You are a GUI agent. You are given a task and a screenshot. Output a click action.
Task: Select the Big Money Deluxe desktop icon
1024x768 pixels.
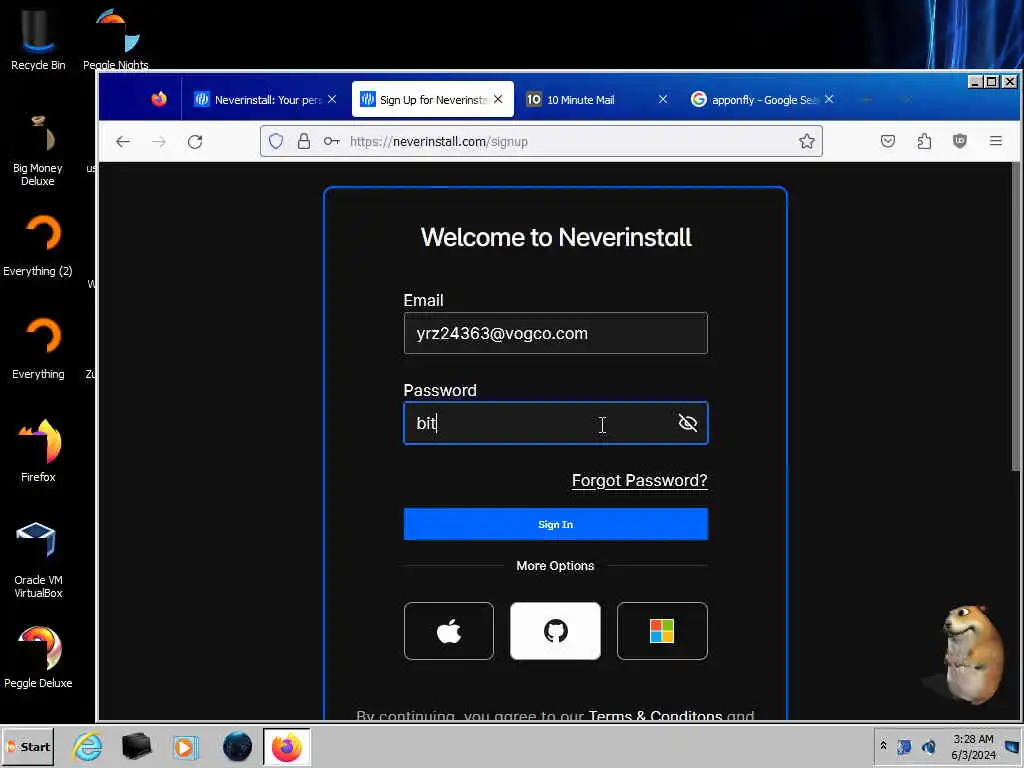38,150
